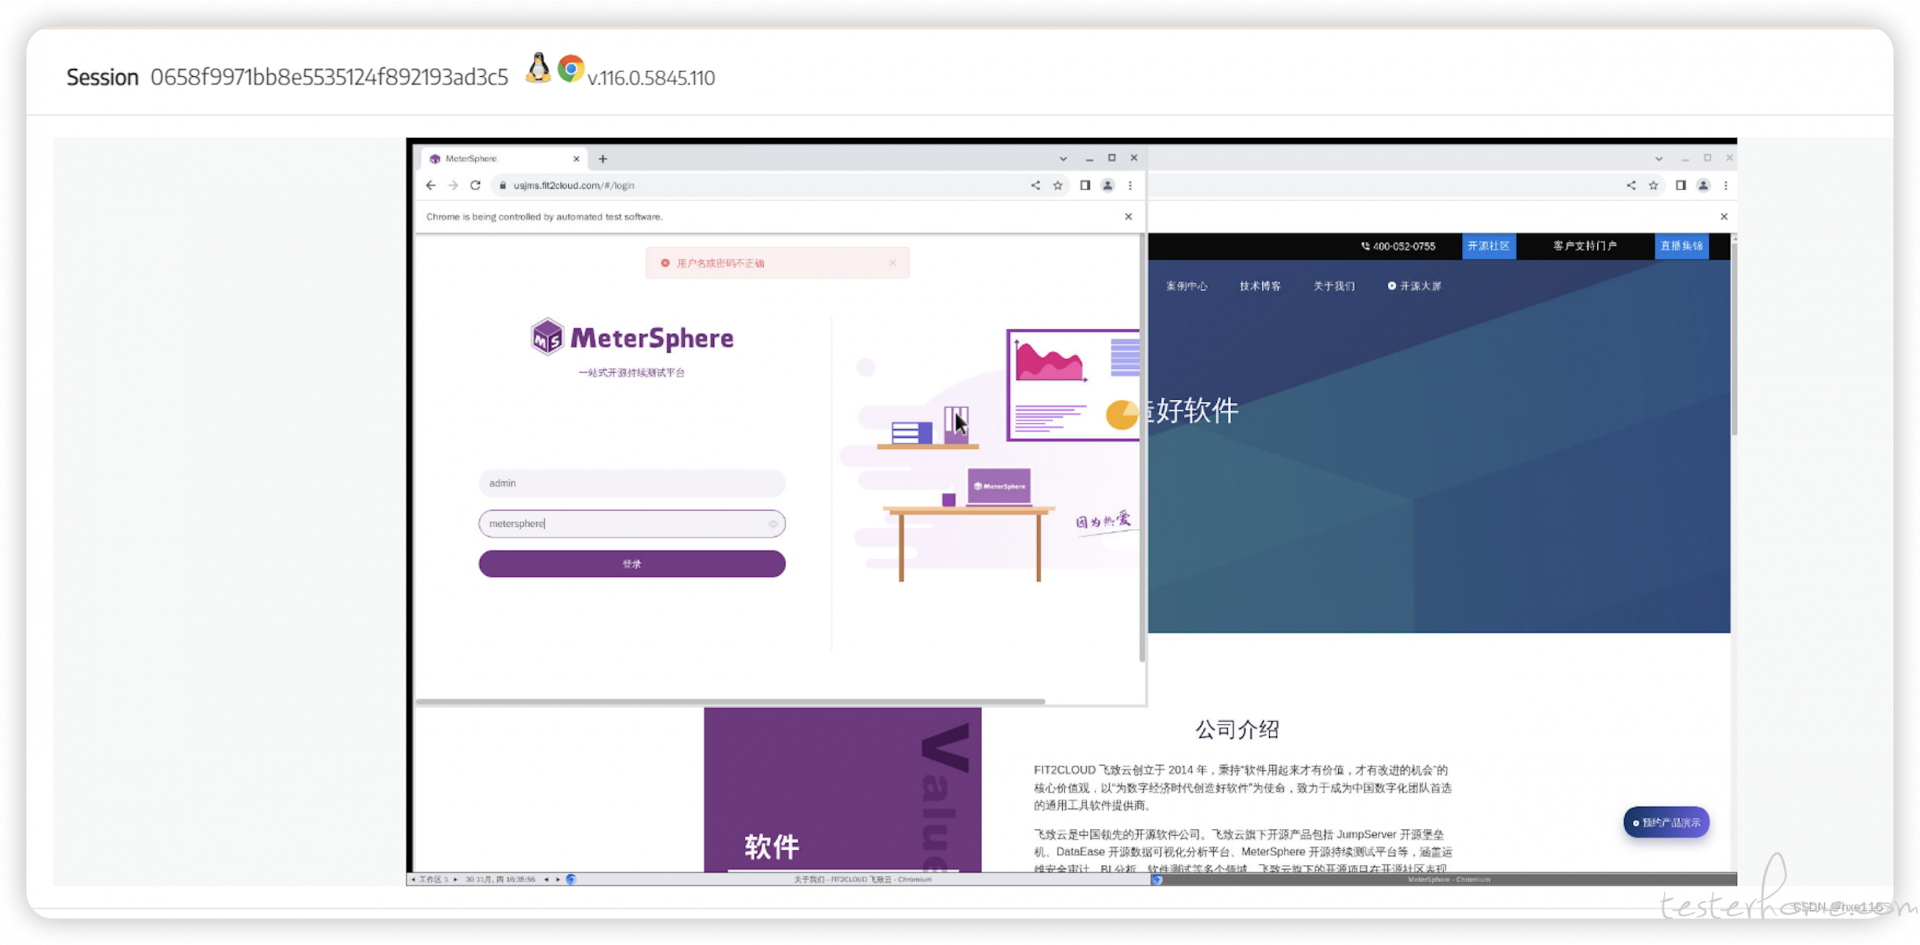
Task: Open Chrome menu in FIT2CLOUD background window
Action: point(1726,185)
